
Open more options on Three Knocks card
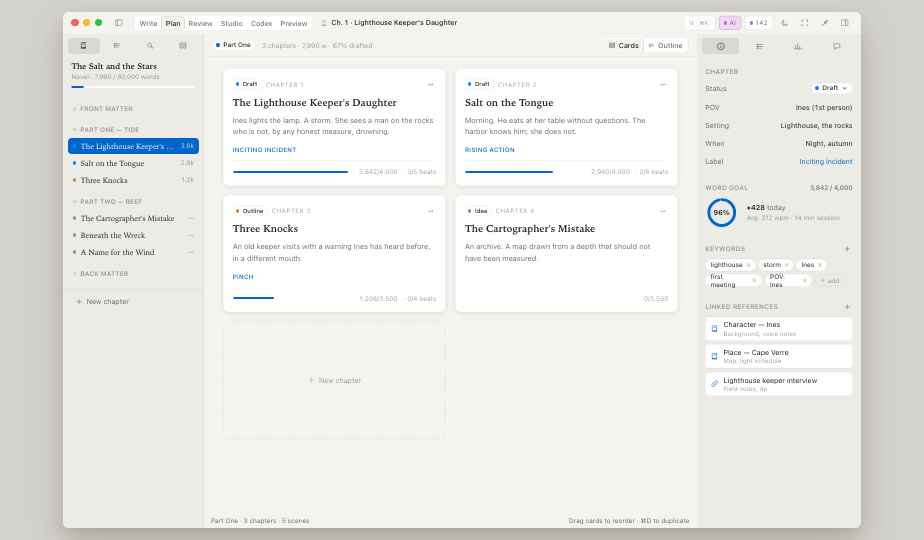(431, 211)
